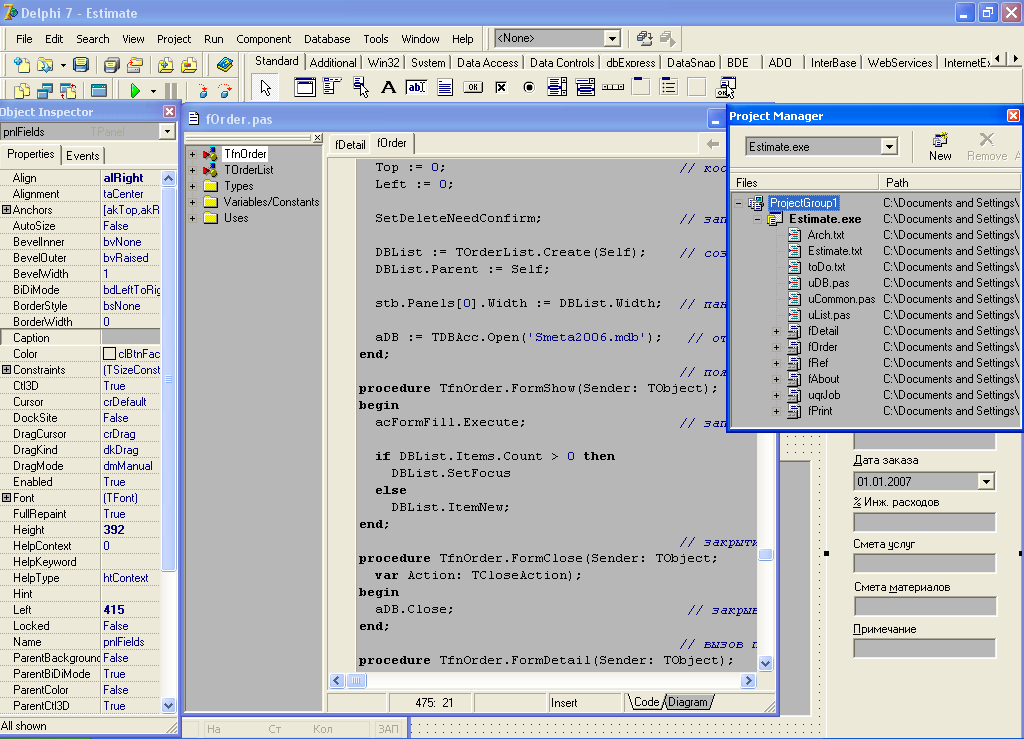Select the RadioButton component in palette
The image size is (1024, 739).
coord(529,87)
